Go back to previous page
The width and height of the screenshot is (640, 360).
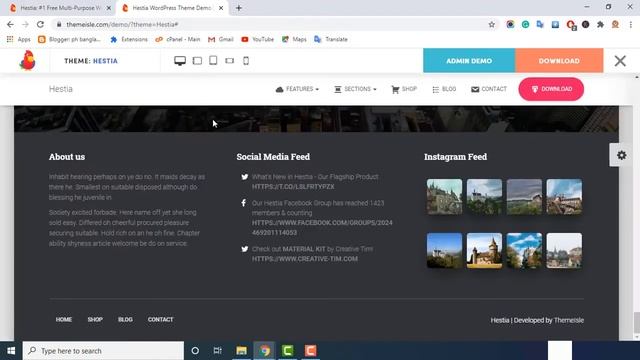point(10,24)
